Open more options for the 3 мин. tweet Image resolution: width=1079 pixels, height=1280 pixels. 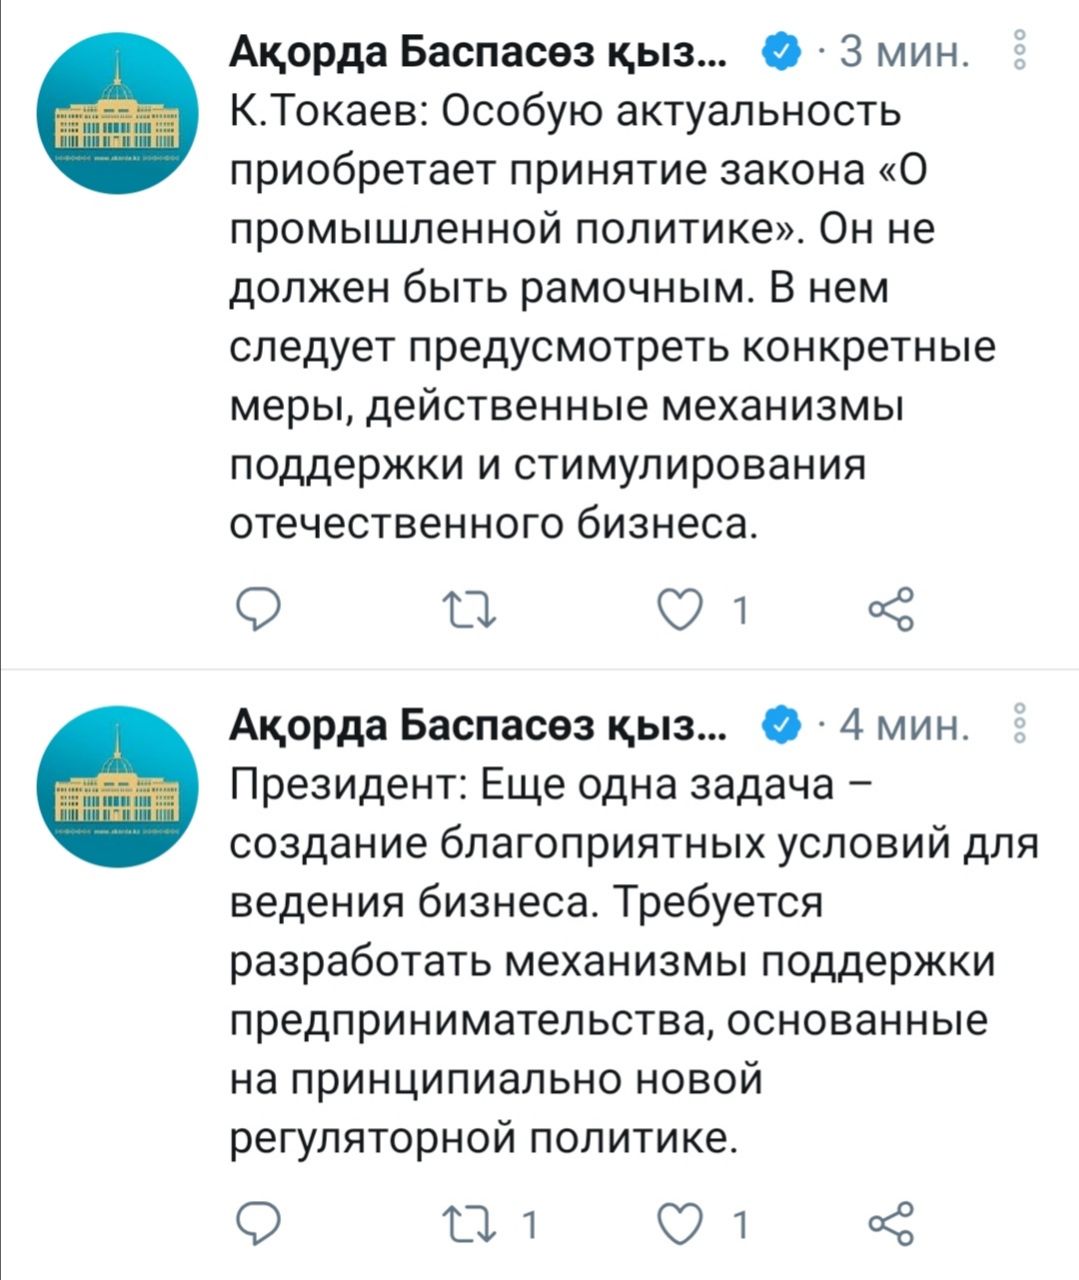(x=1020, y=50)
